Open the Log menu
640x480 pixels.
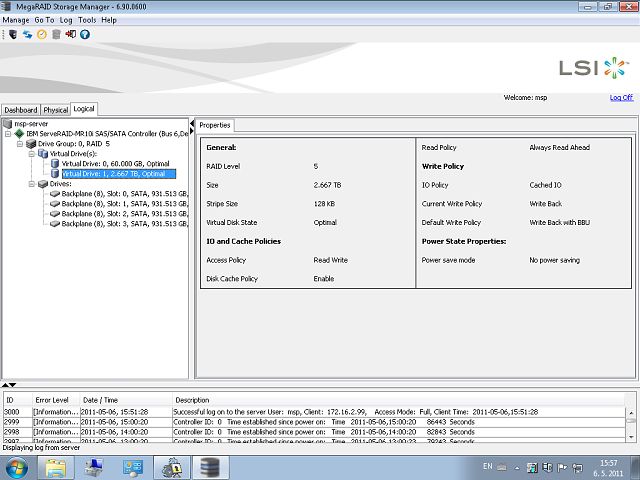pyautogui.click(x=66, y=20)
